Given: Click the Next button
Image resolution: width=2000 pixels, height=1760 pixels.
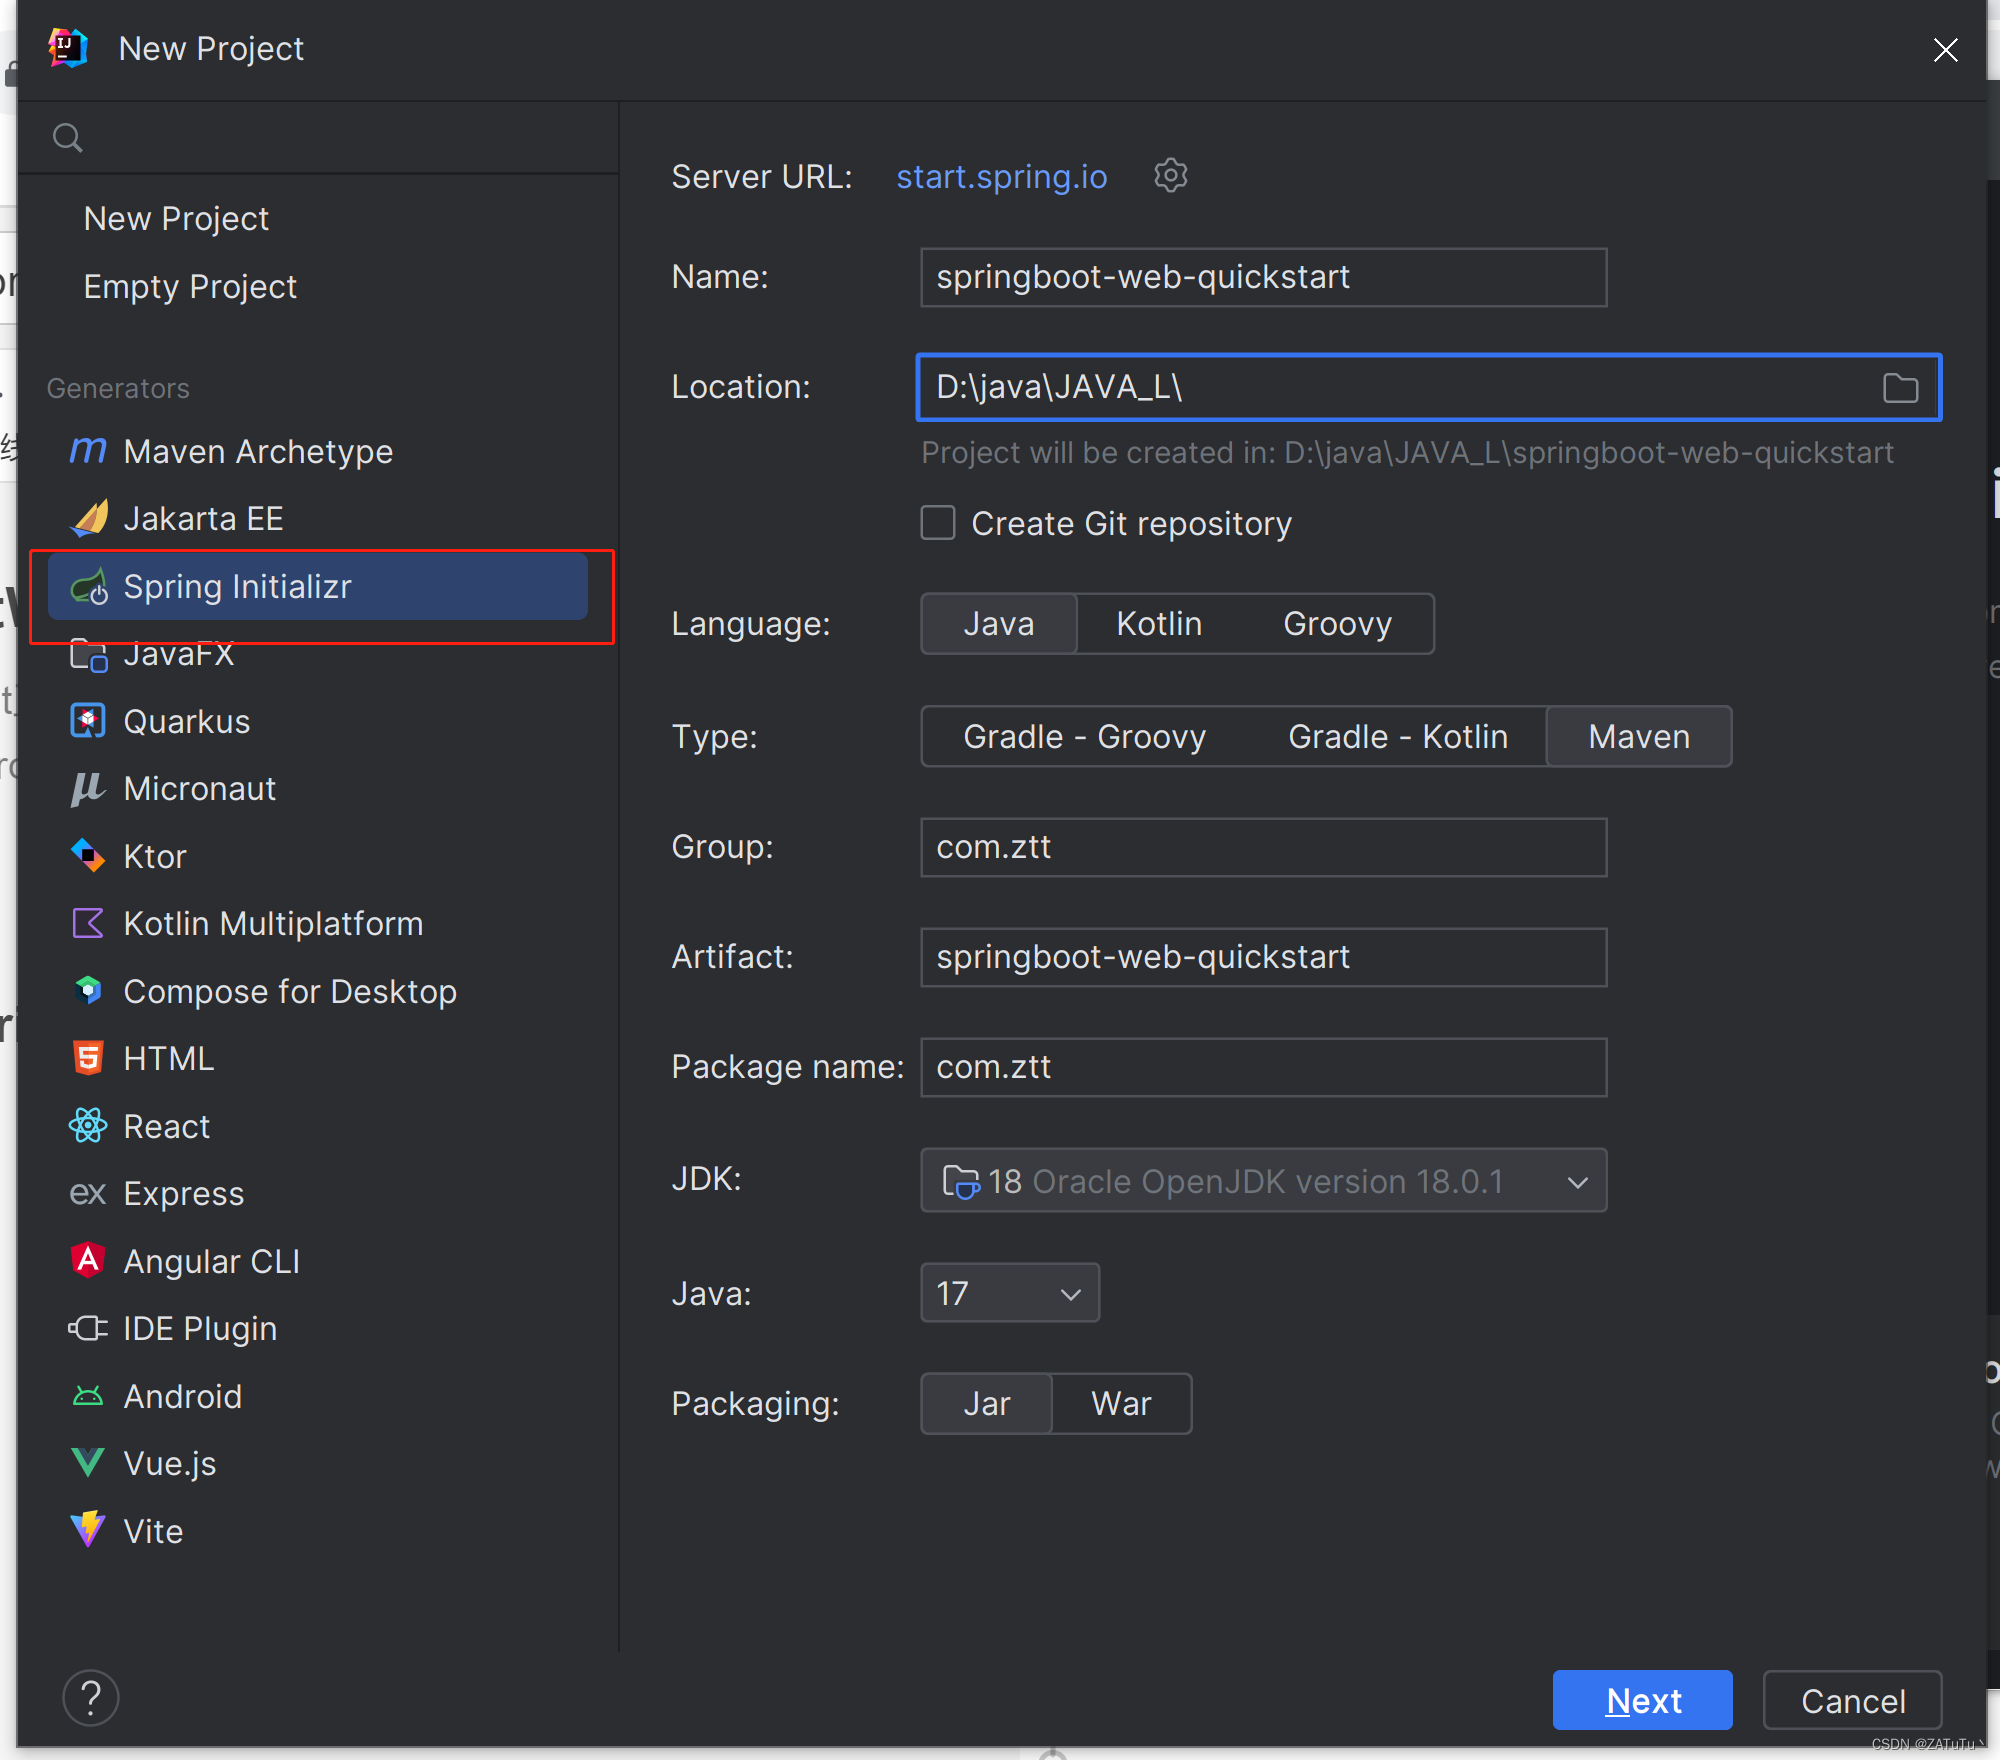Looking at the screenshot, I should tap(1642, 1700).
